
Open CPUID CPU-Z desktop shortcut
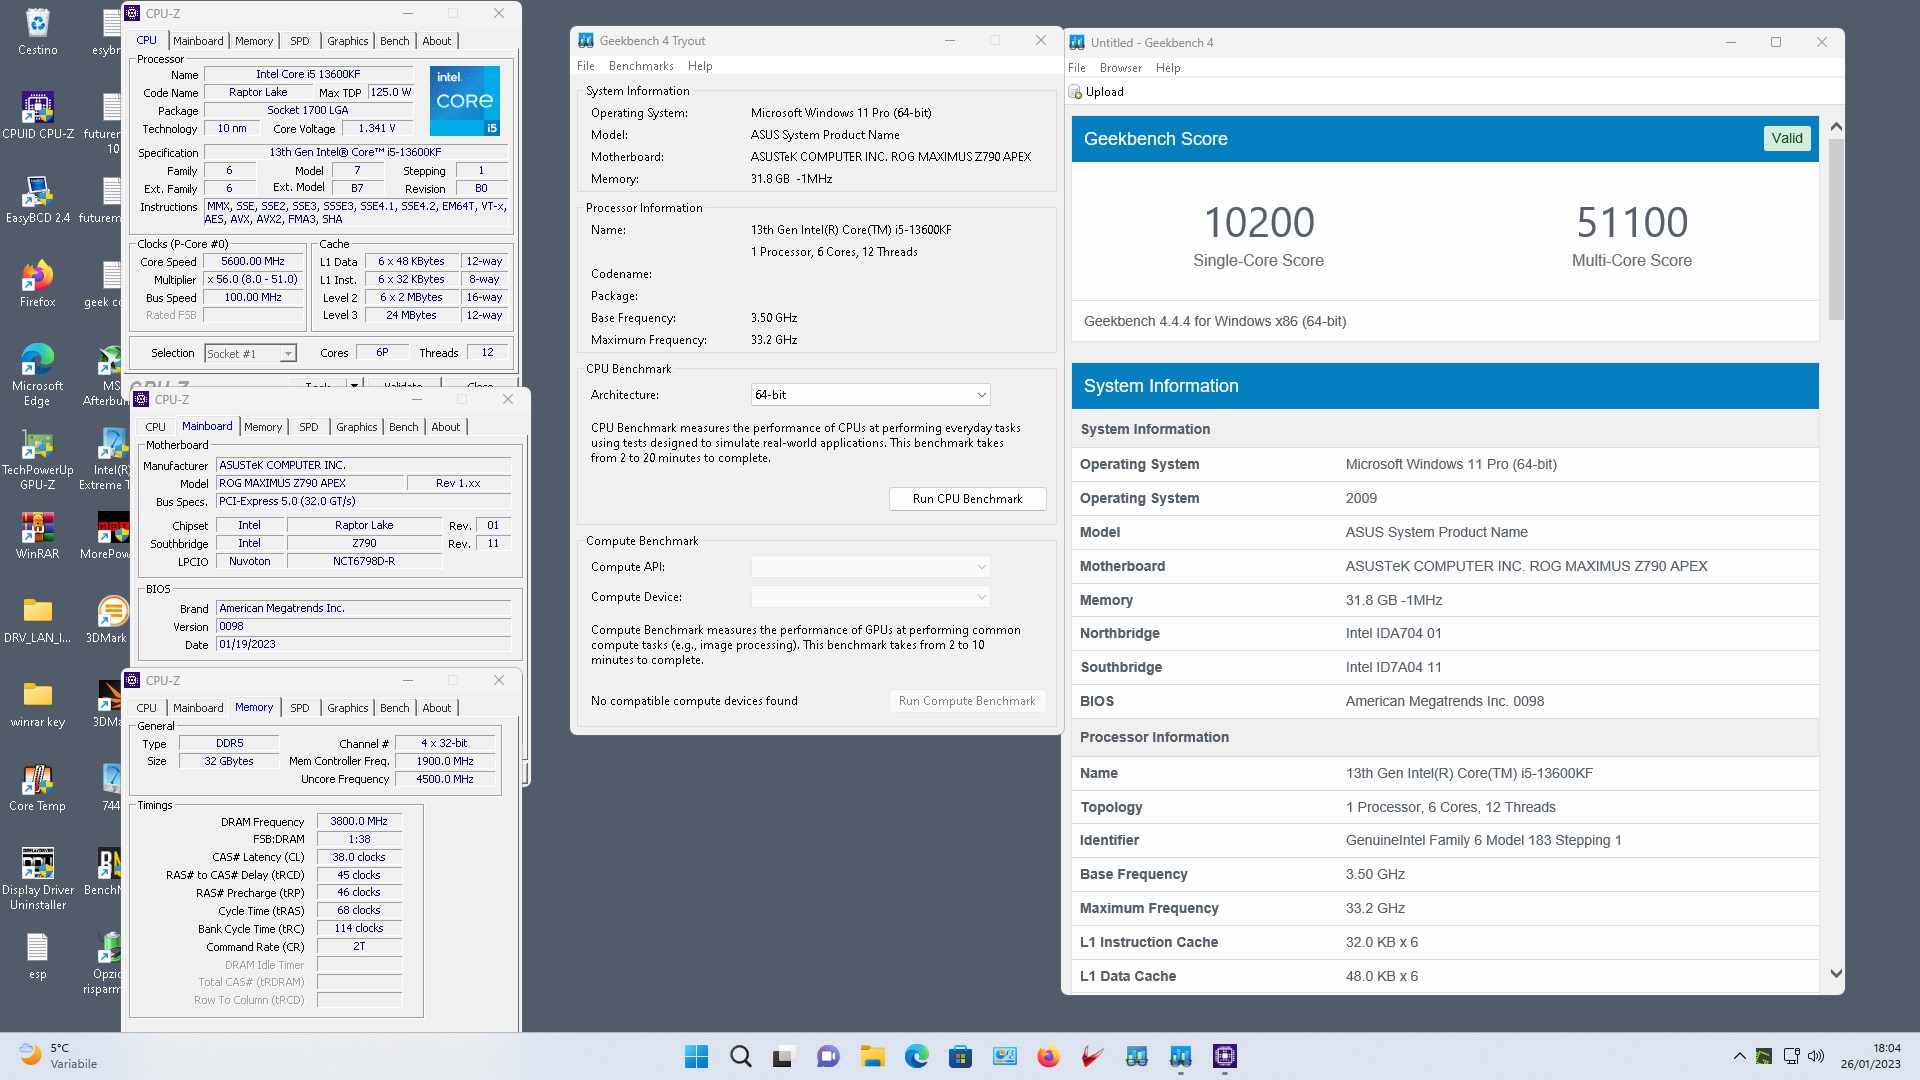coord(37,115)
